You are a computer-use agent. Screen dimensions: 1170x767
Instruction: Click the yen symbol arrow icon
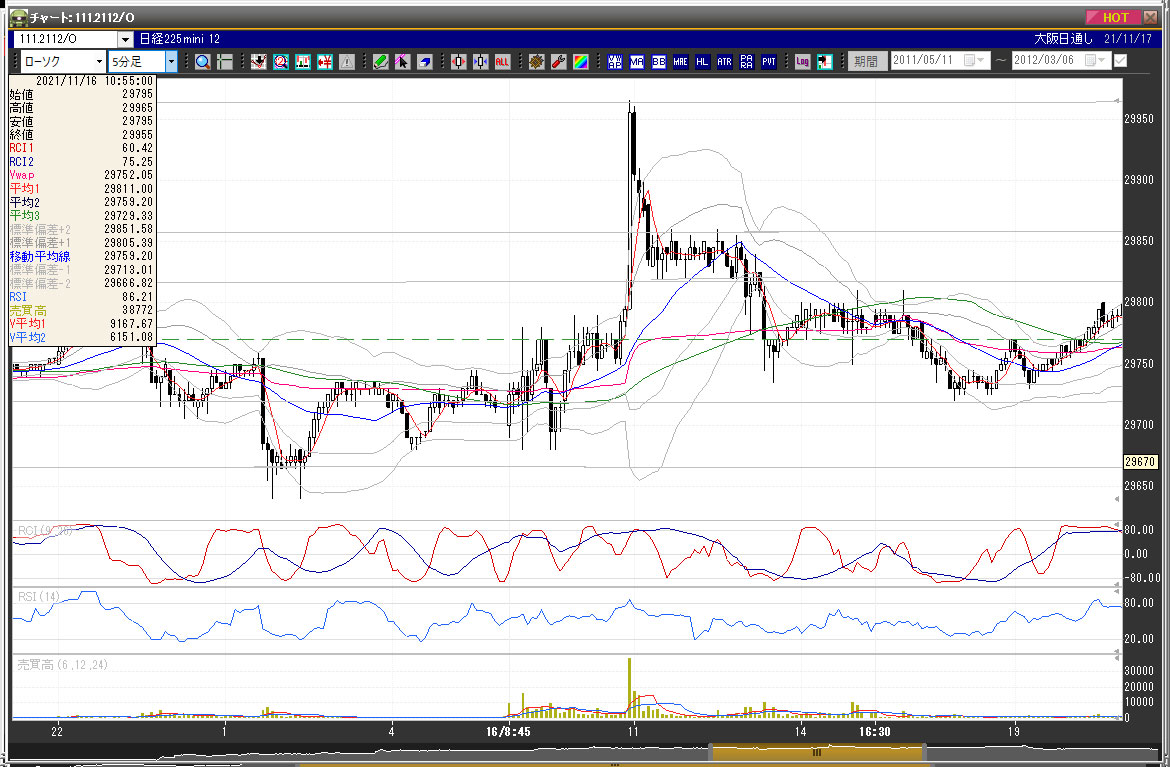pyautogui.click(x=325, y=62)
